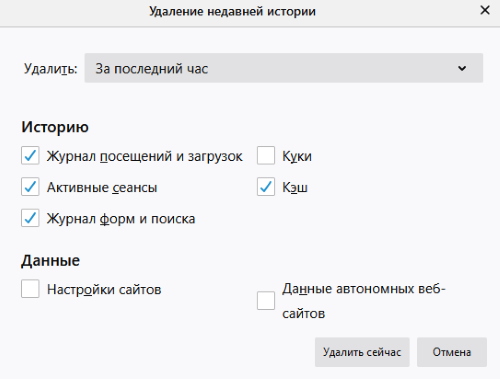
Task: Click the Историю section heading
Action: [55, 127]
